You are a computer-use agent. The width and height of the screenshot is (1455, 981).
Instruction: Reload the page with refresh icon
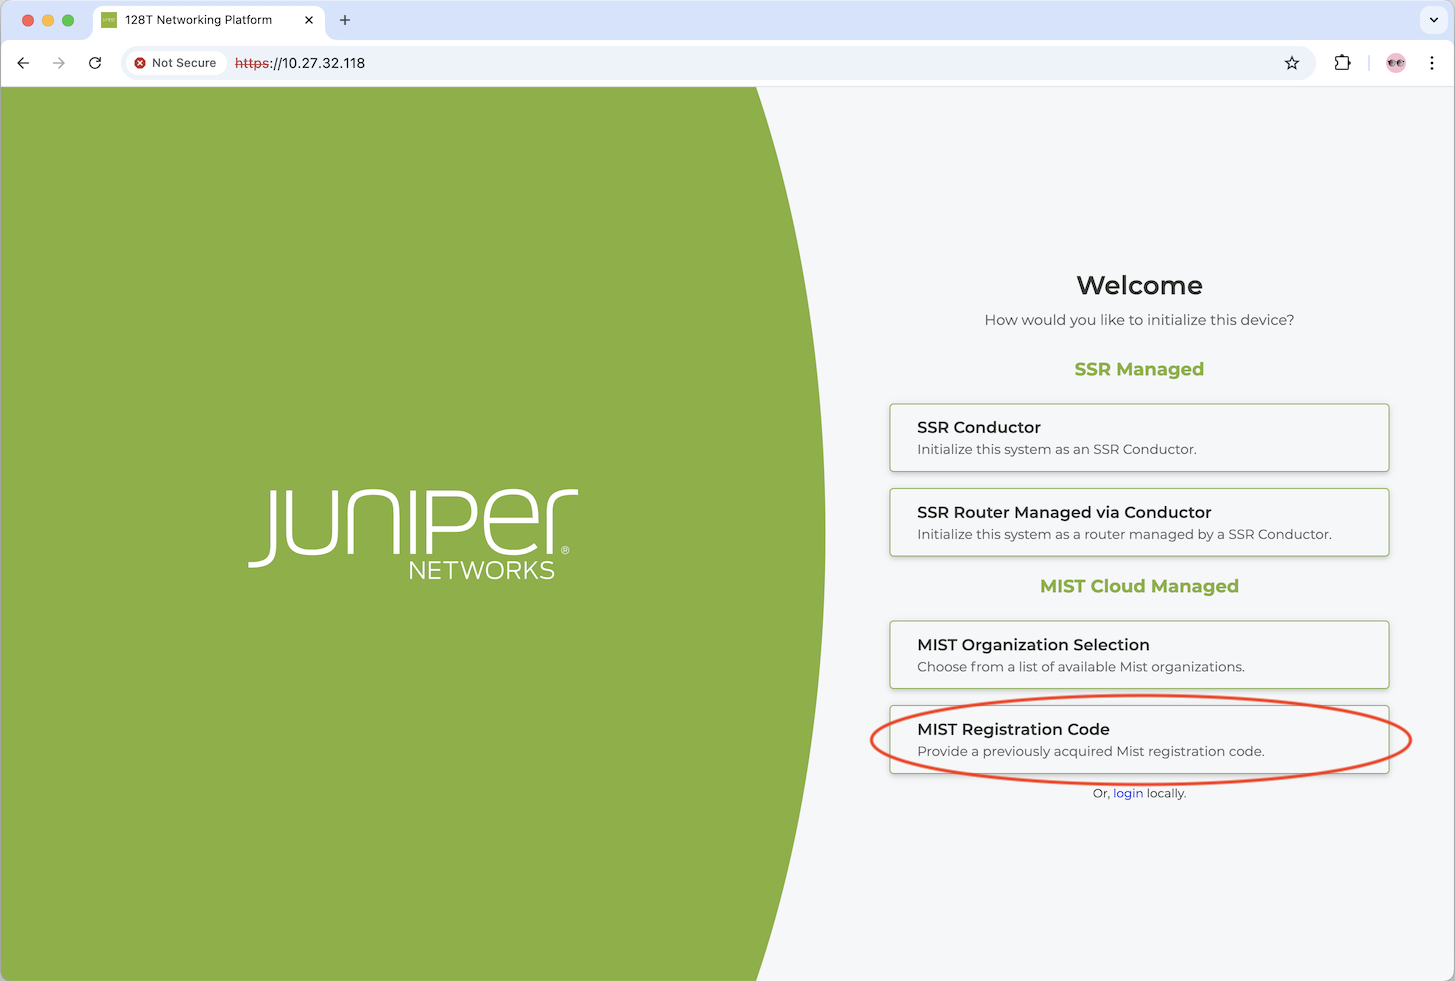(x=95, y=63)
